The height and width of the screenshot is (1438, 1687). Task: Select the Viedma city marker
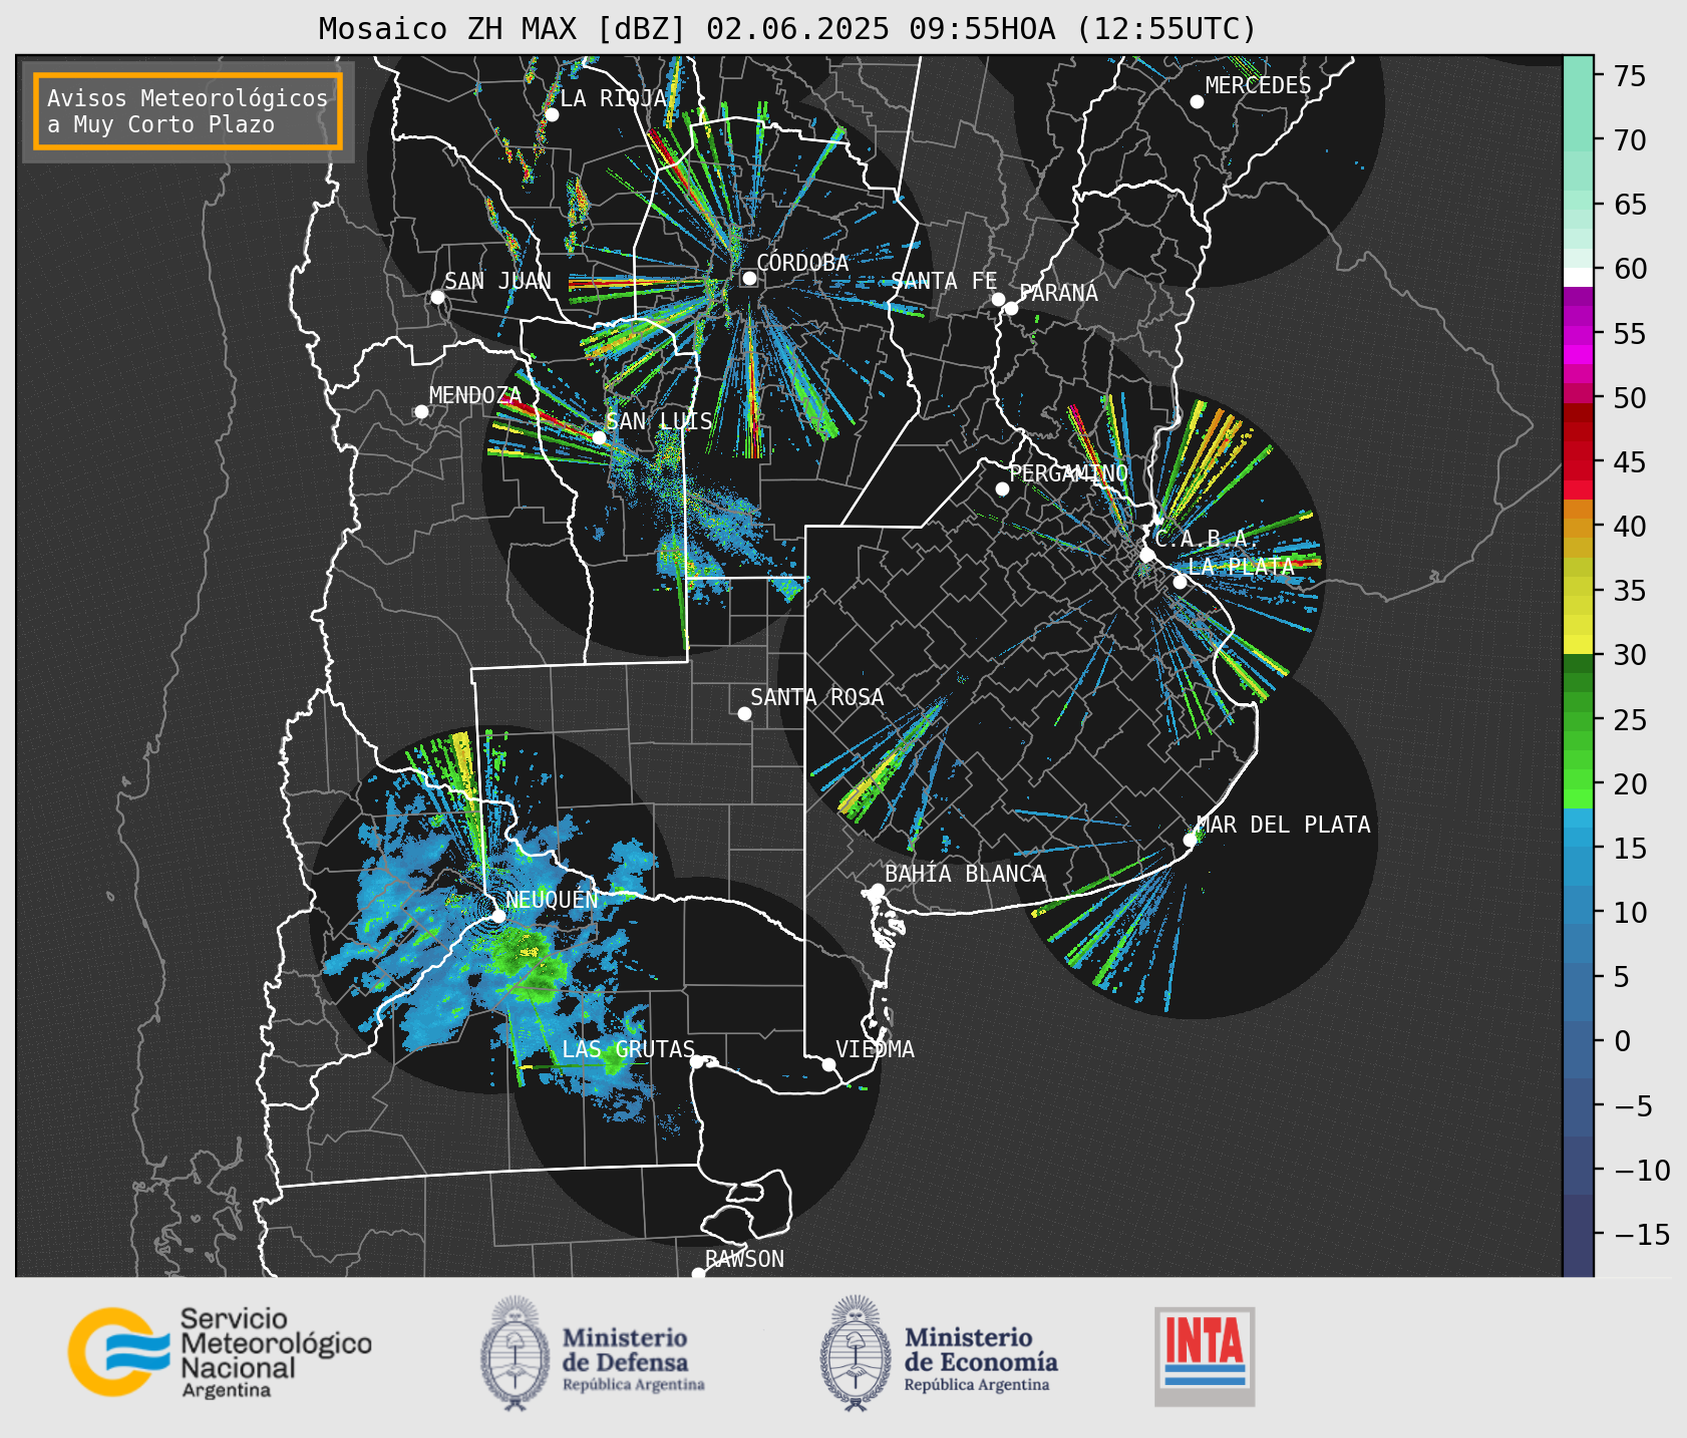click(829, 1064)
